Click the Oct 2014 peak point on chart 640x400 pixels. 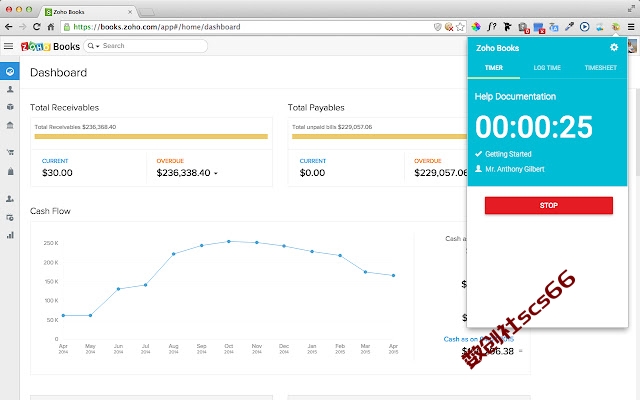coord(229,242)
